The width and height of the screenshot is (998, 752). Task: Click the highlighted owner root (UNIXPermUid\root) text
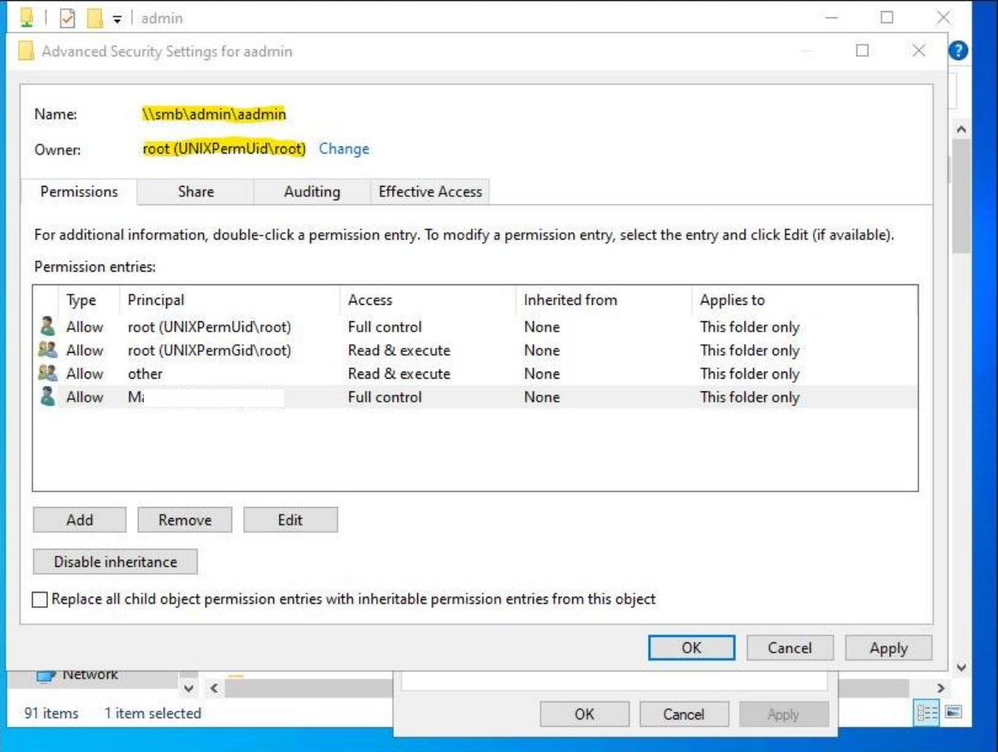(x=224, y=149)
